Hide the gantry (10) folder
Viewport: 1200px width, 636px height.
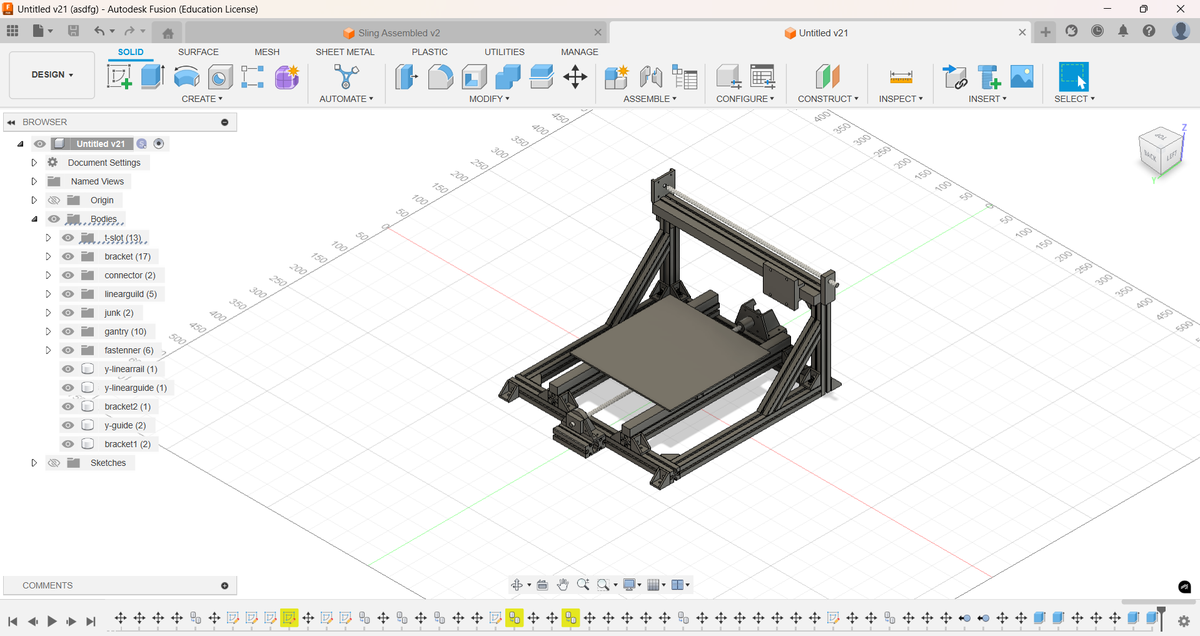click(x=68, y=331)
